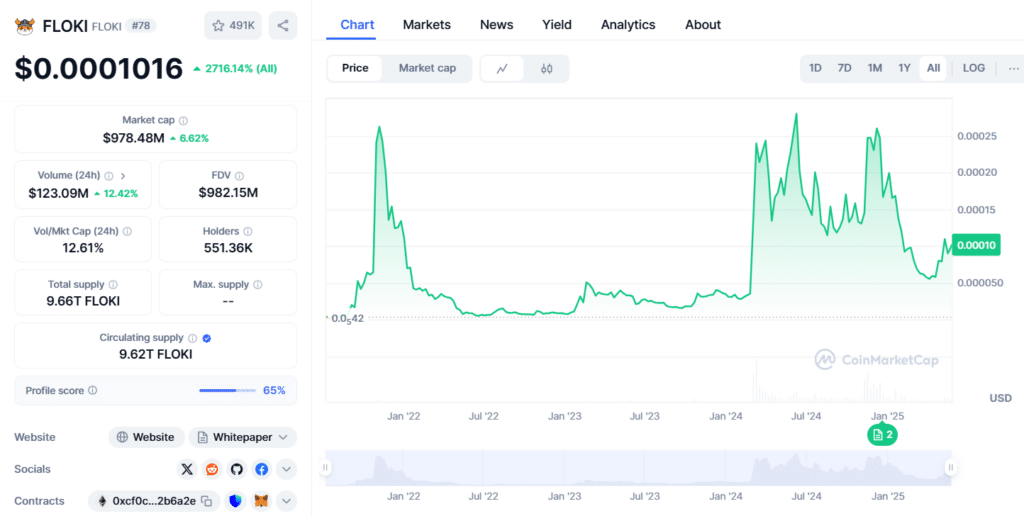Click Market cap info icon
1024x516 pixels.
tap(184, 121)
